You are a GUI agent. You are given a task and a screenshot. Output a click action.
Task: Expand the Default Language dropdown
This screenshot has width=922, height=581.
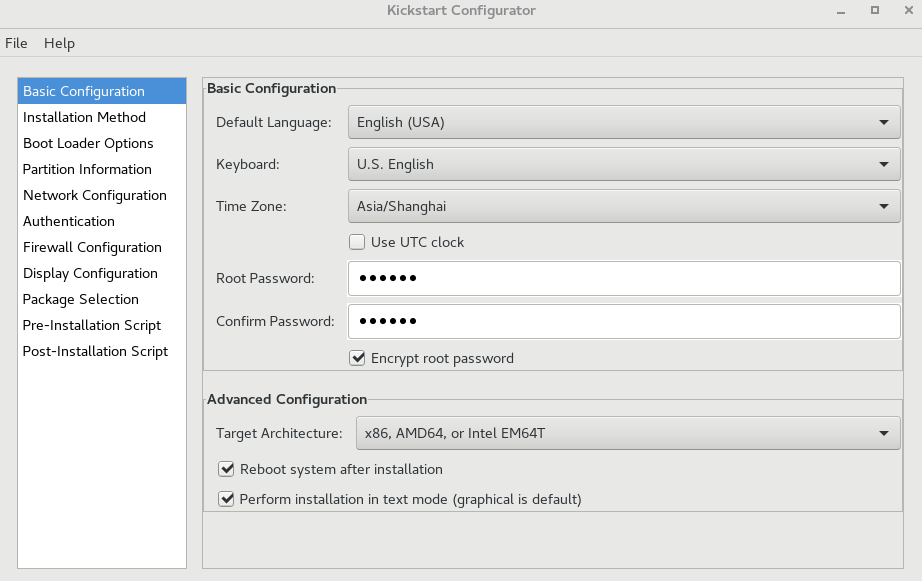(x=623, y=122)
